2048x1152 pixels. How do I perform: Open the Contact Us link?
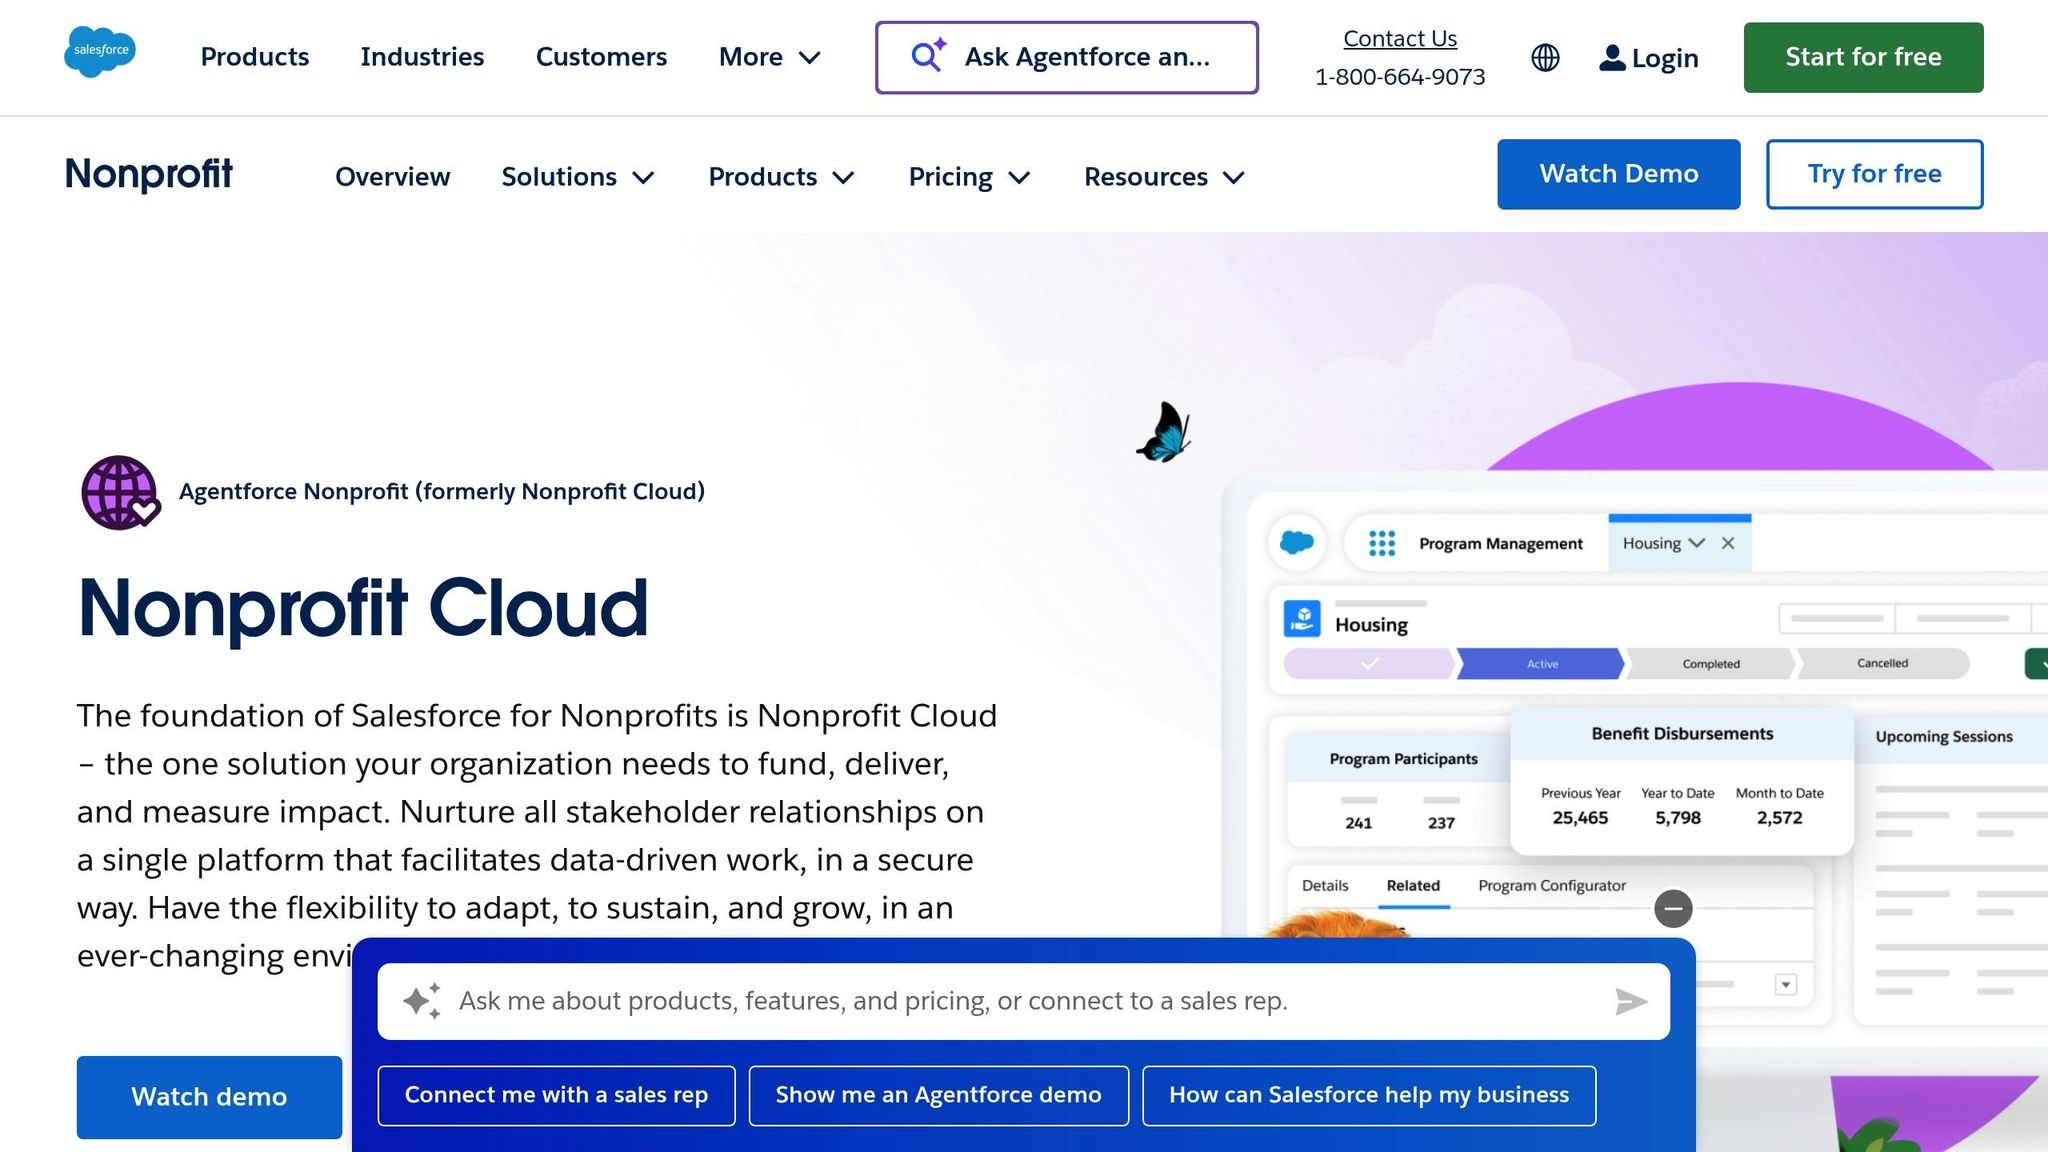coord(1399,38)
